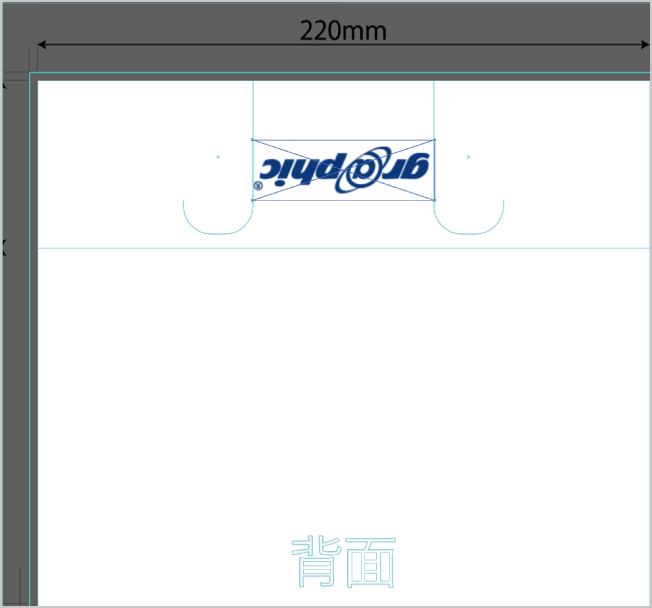This screenshot has width=652, height=608.
Task: Click the left arrowhead of dimension line
Action: (x=43, y=45)
